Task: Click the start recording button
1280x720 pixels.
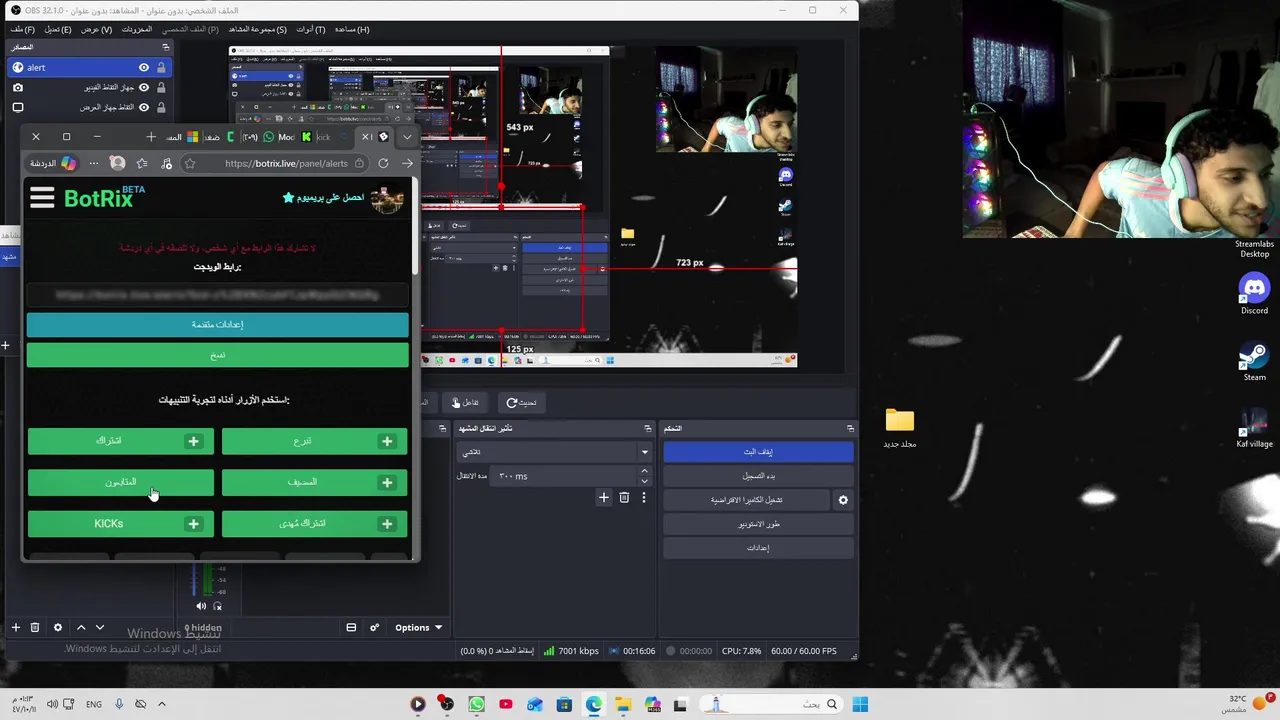Action: [x=758, y=476]
